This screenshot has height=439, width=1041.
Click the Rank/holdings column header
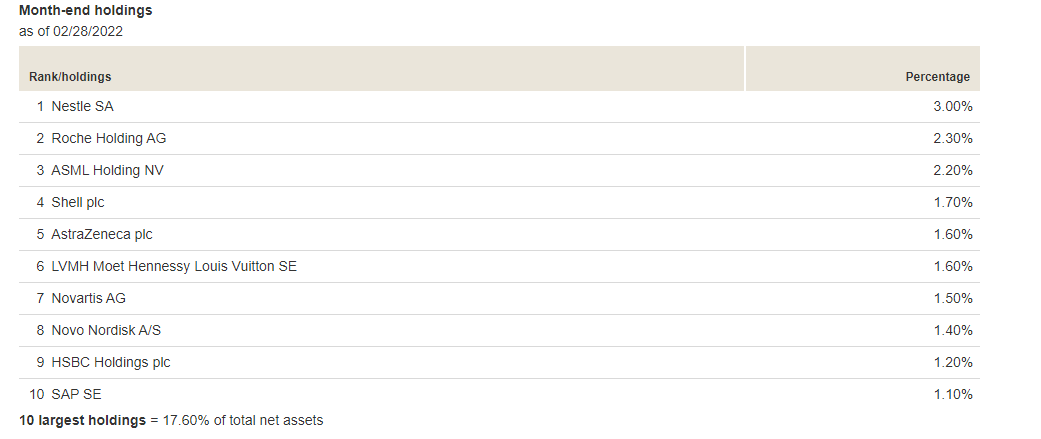70,77
